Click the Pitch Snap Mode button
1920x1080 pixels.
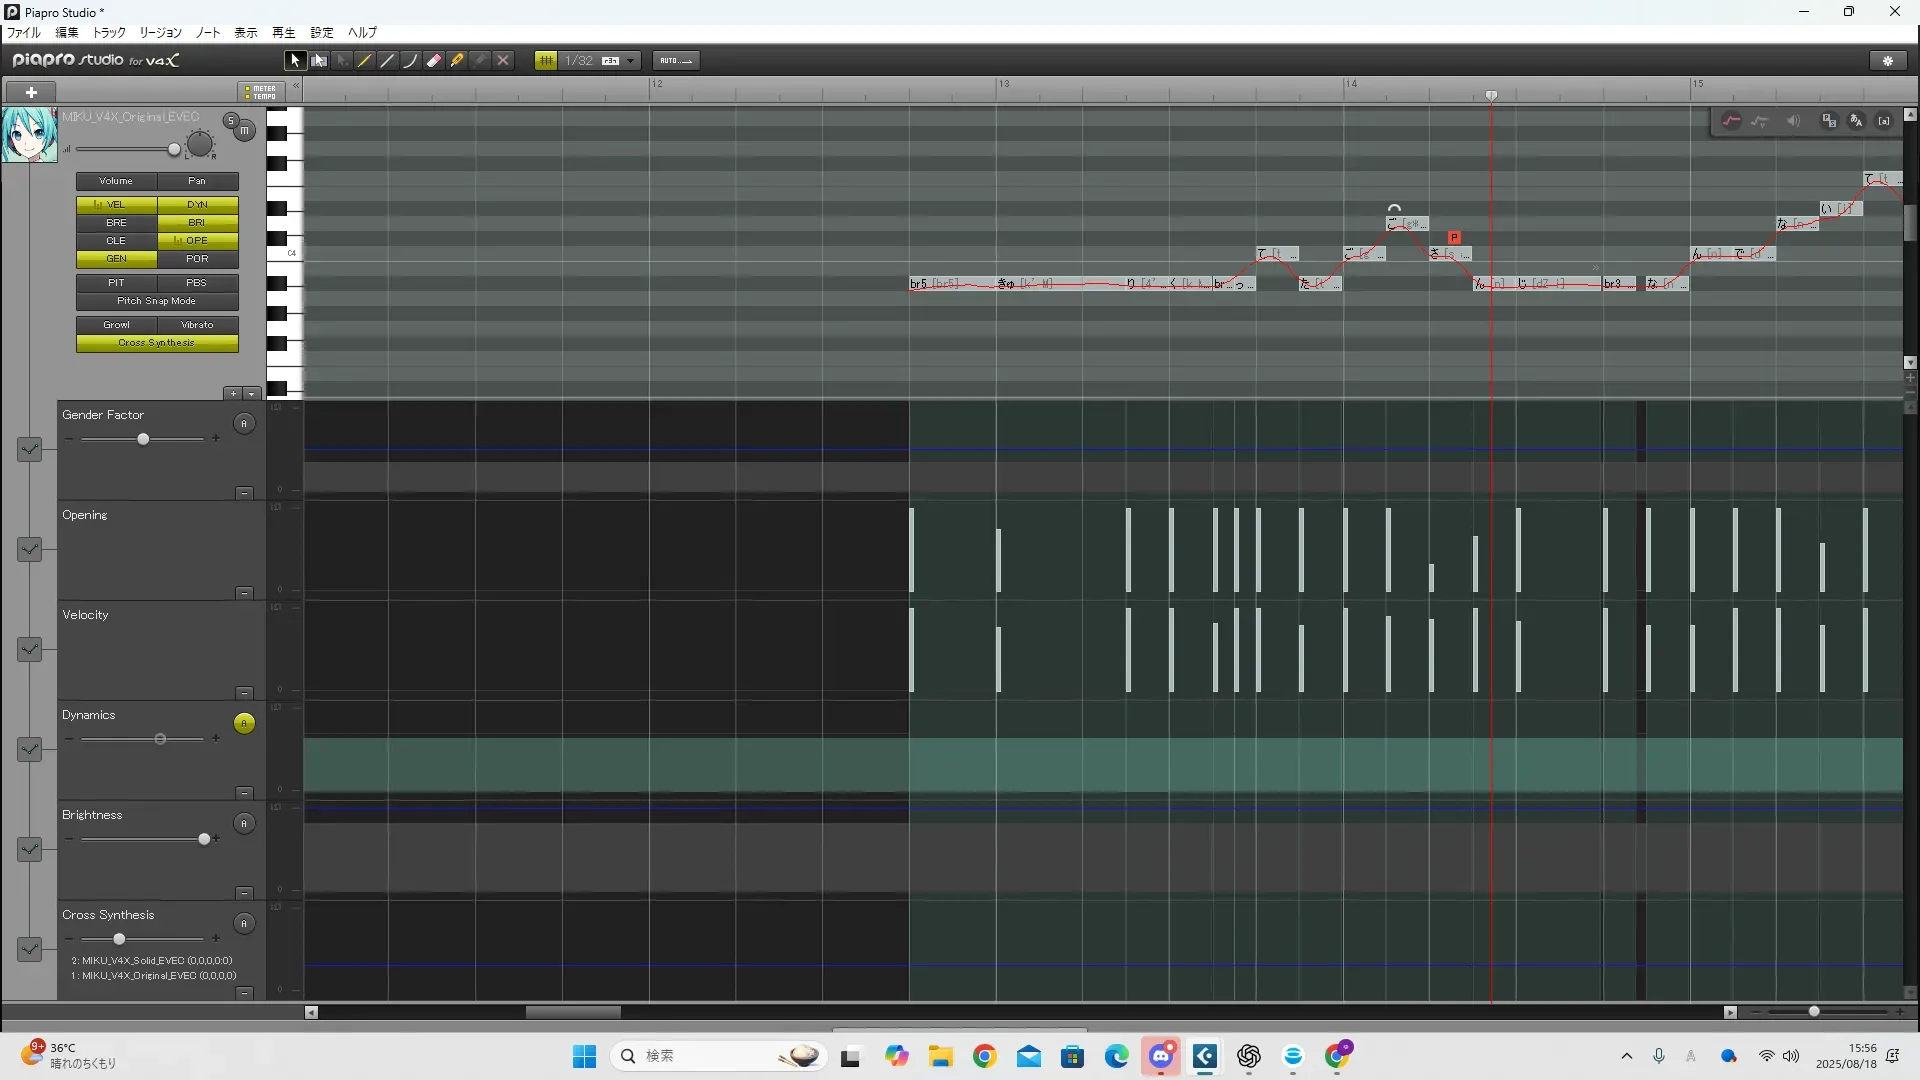pos(157,301)
